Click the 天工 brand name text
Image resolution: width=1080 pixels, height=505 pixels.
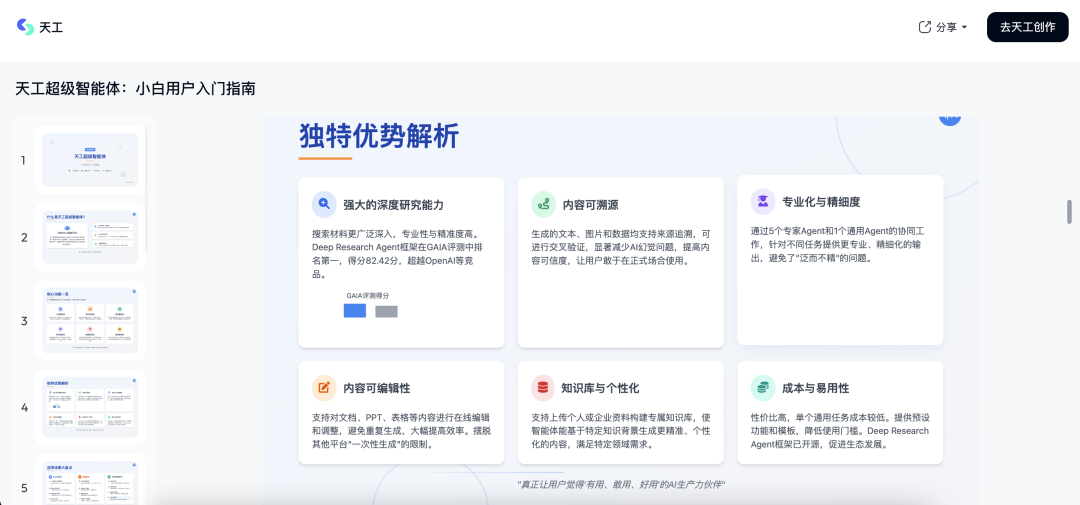(51, 28)
